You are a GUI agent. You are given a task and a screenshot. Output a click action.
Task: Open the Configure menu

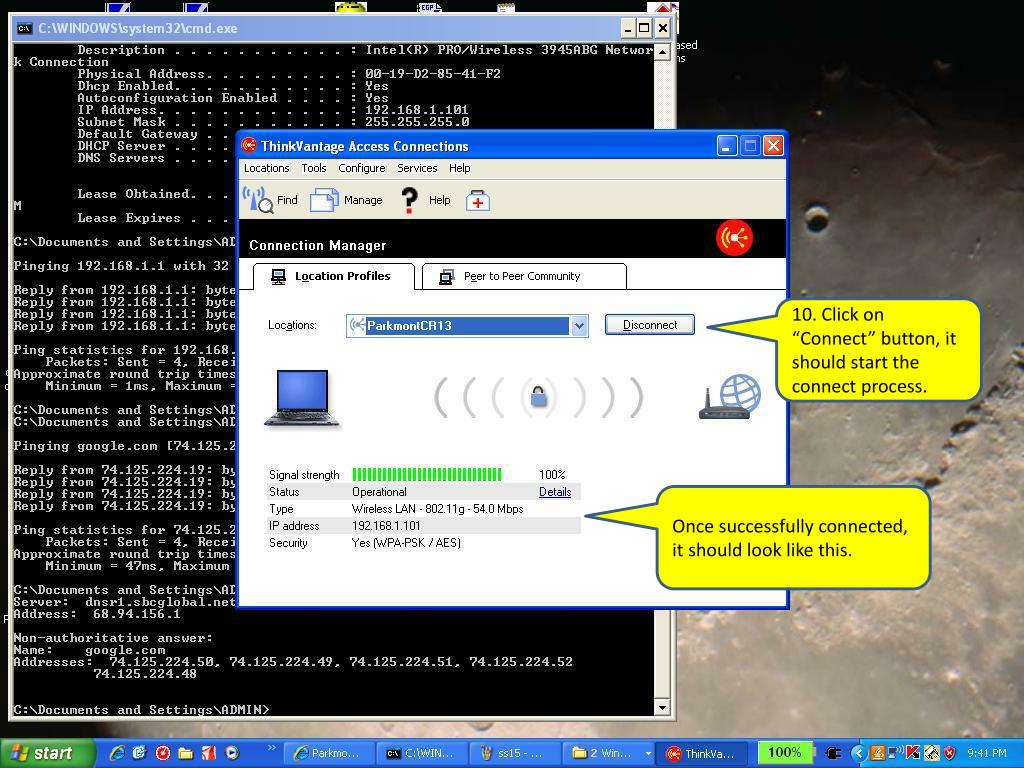coord(362,168)
